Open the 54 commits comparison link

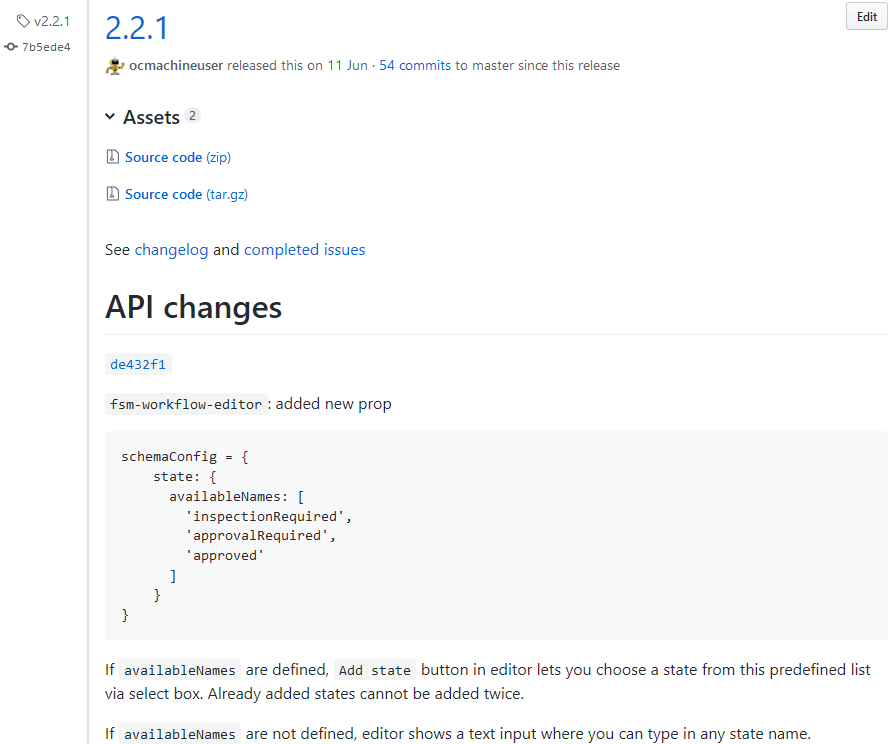pyautogui.click(x=415, y=66)
